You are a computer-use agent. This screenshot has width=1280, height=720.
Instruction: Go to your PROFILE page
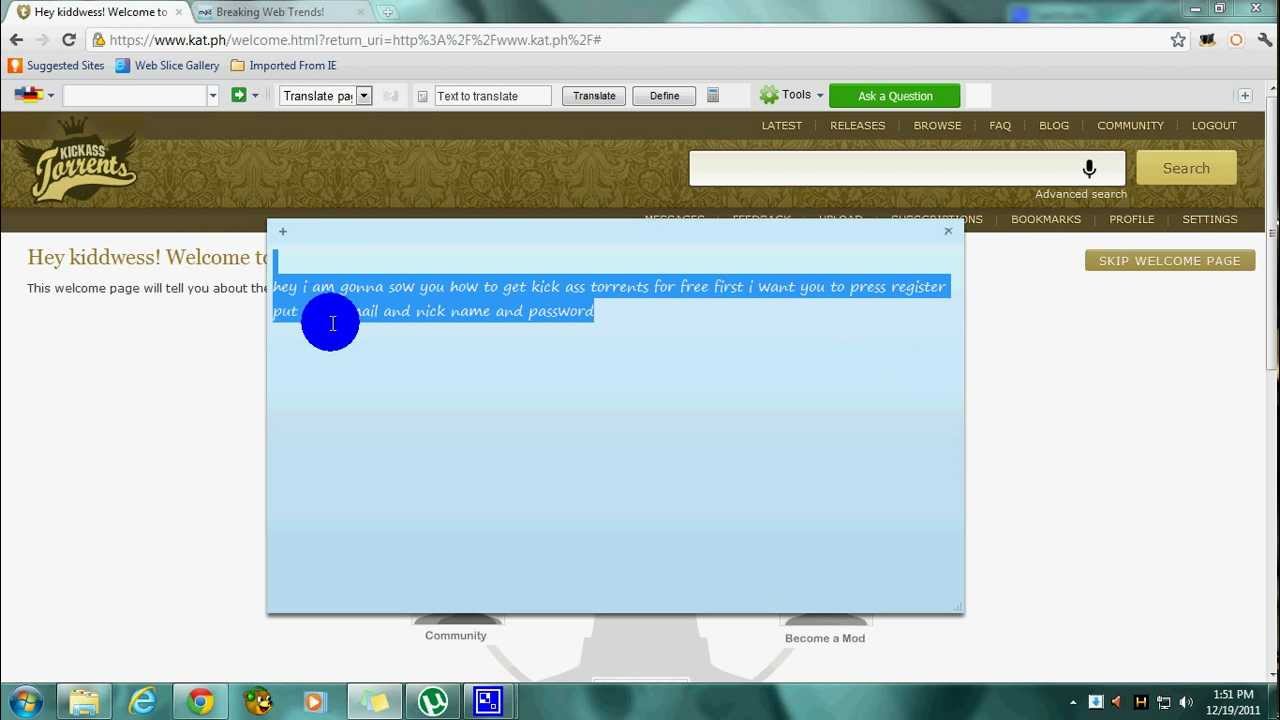pyautogui.click(x=1132, y=219)
